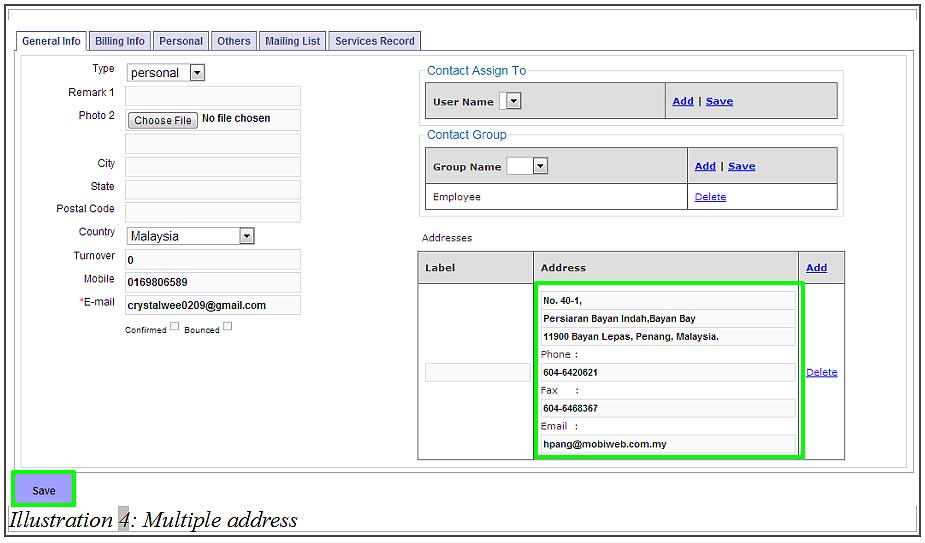This screenshot has width=925, height=543.
Task: Delete the address entry in Addresses table
Action: (821, 372)
